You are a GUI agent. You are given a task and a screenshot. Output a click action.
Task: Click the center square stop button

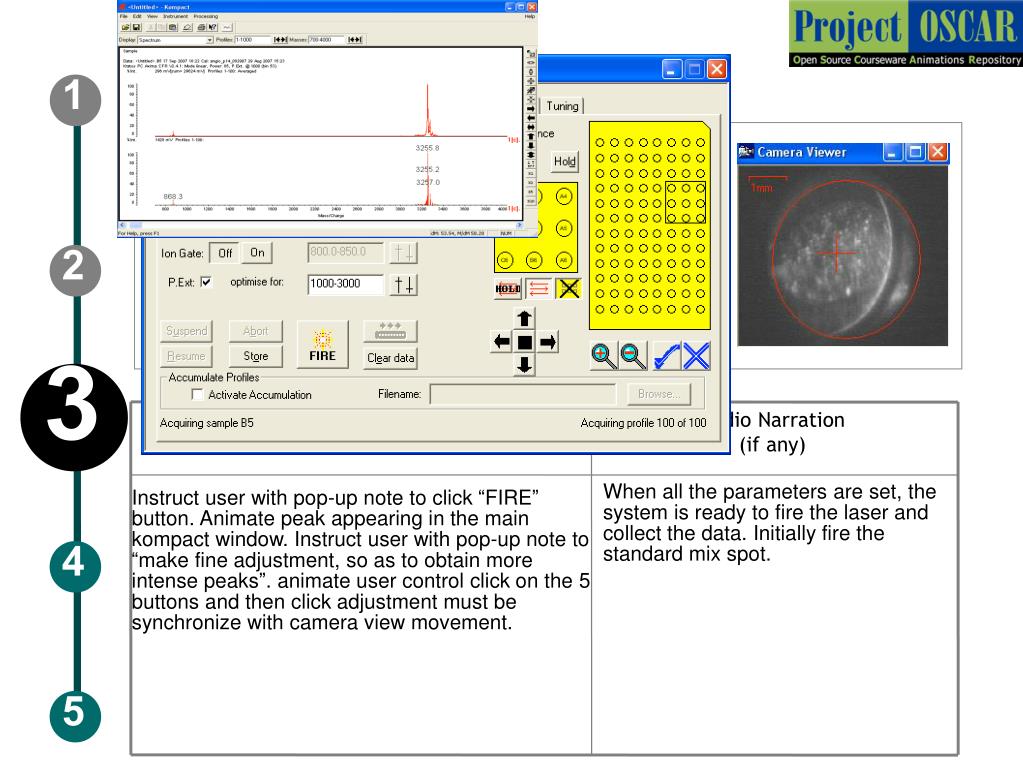(x=525, y=342)
